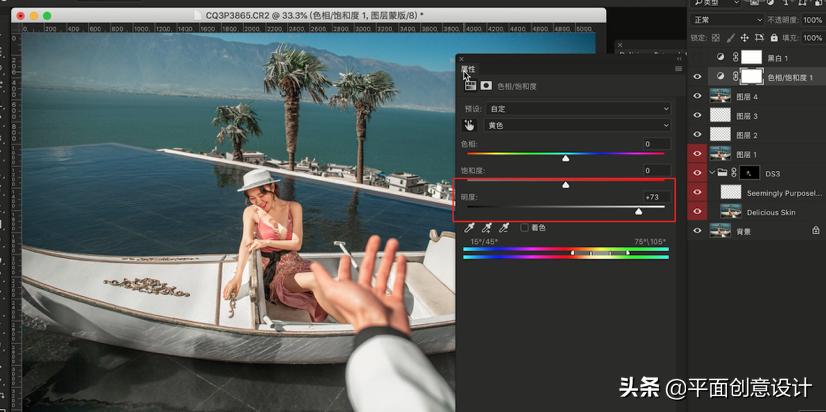The width and height of the screenshot is (826, 412).
Task: Hide the 图层 4 layer
Action: (x=697, y=97)
